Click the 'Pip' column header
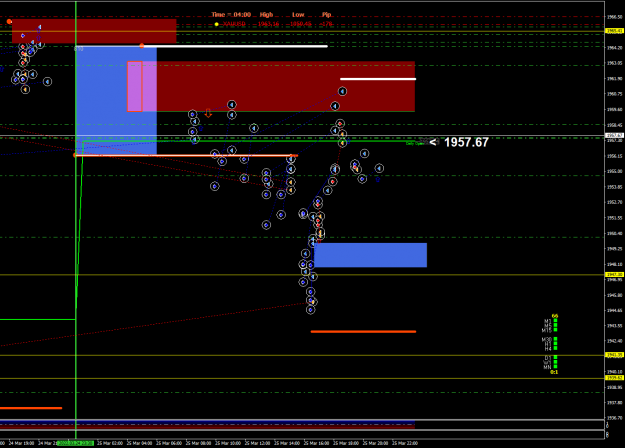 [x=326, y=15]
